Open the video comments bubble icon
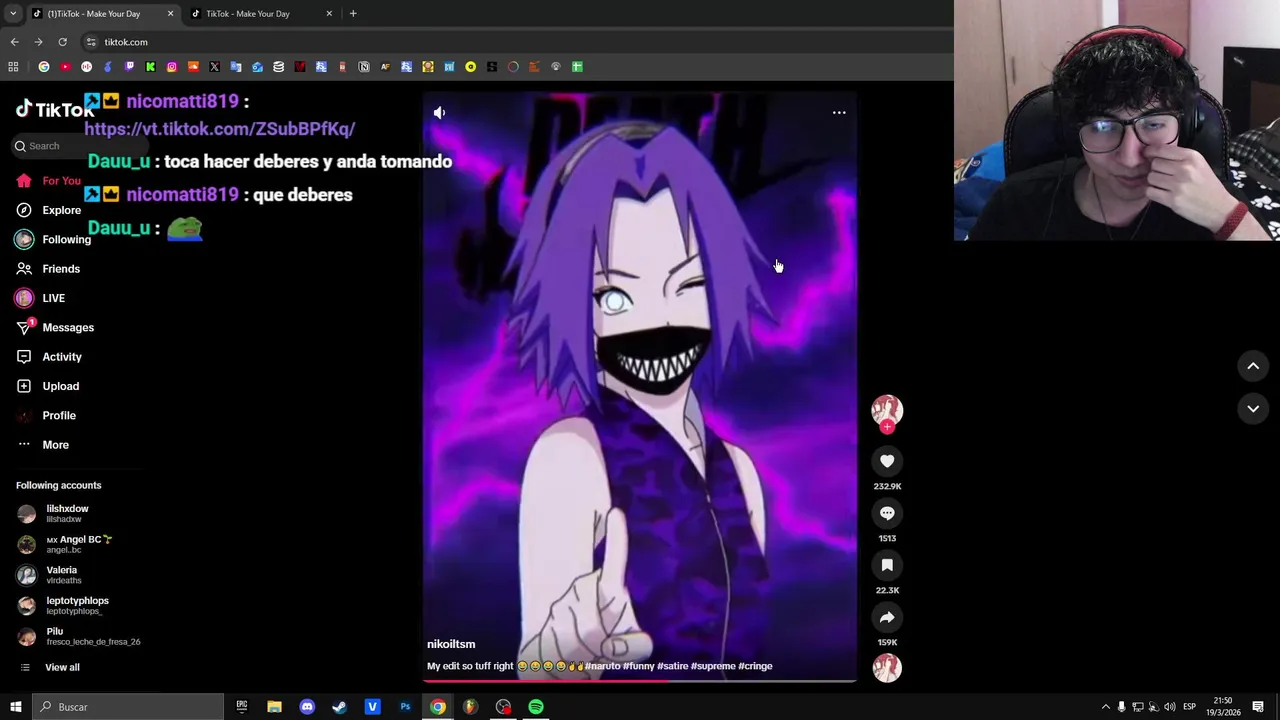The height and width of the screenshot is (720, 1280). 887,513
